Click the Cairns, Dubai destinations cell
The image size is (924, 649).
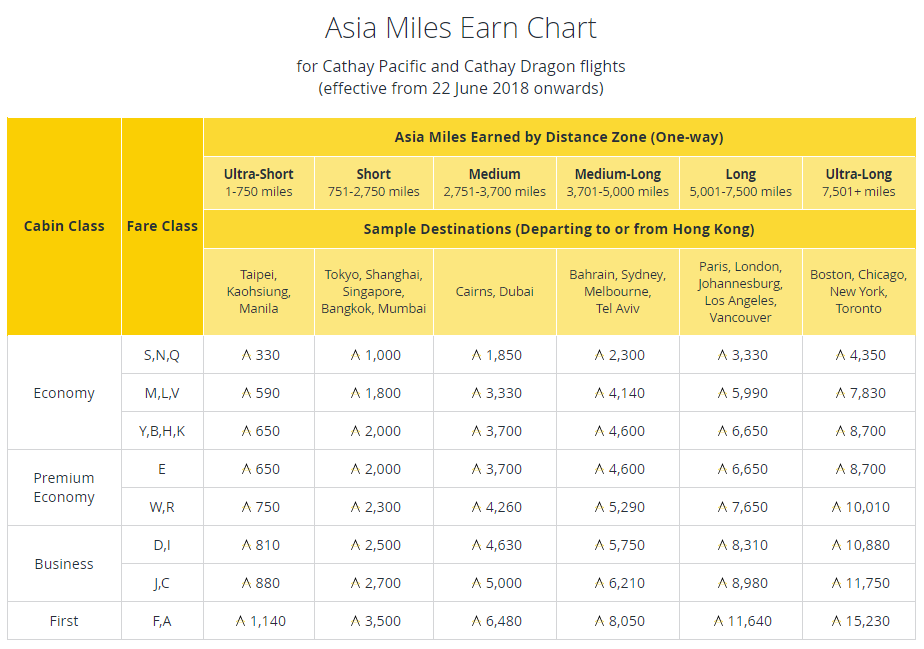(494, 292)
